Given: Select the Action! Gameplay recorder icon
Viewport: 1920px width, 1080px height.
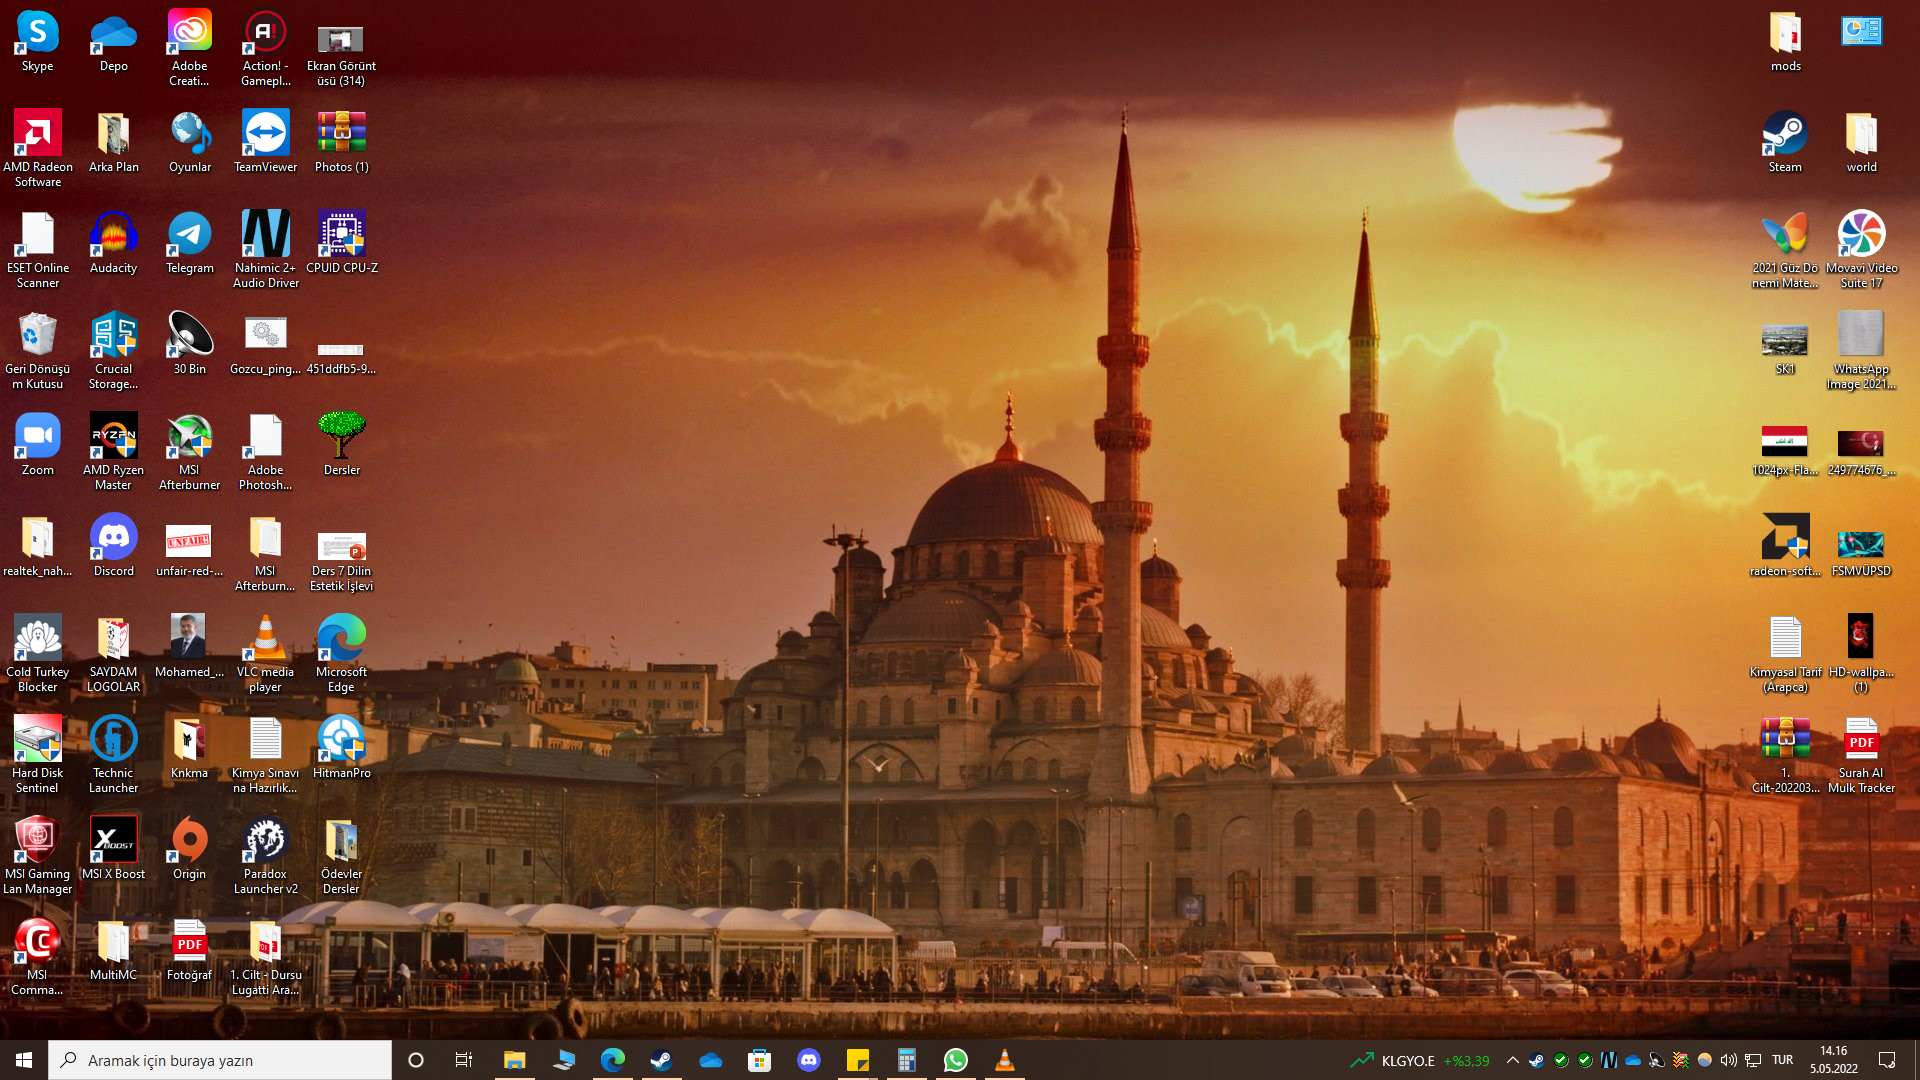Looking at the screenshot, I should [x=265, y=48].
